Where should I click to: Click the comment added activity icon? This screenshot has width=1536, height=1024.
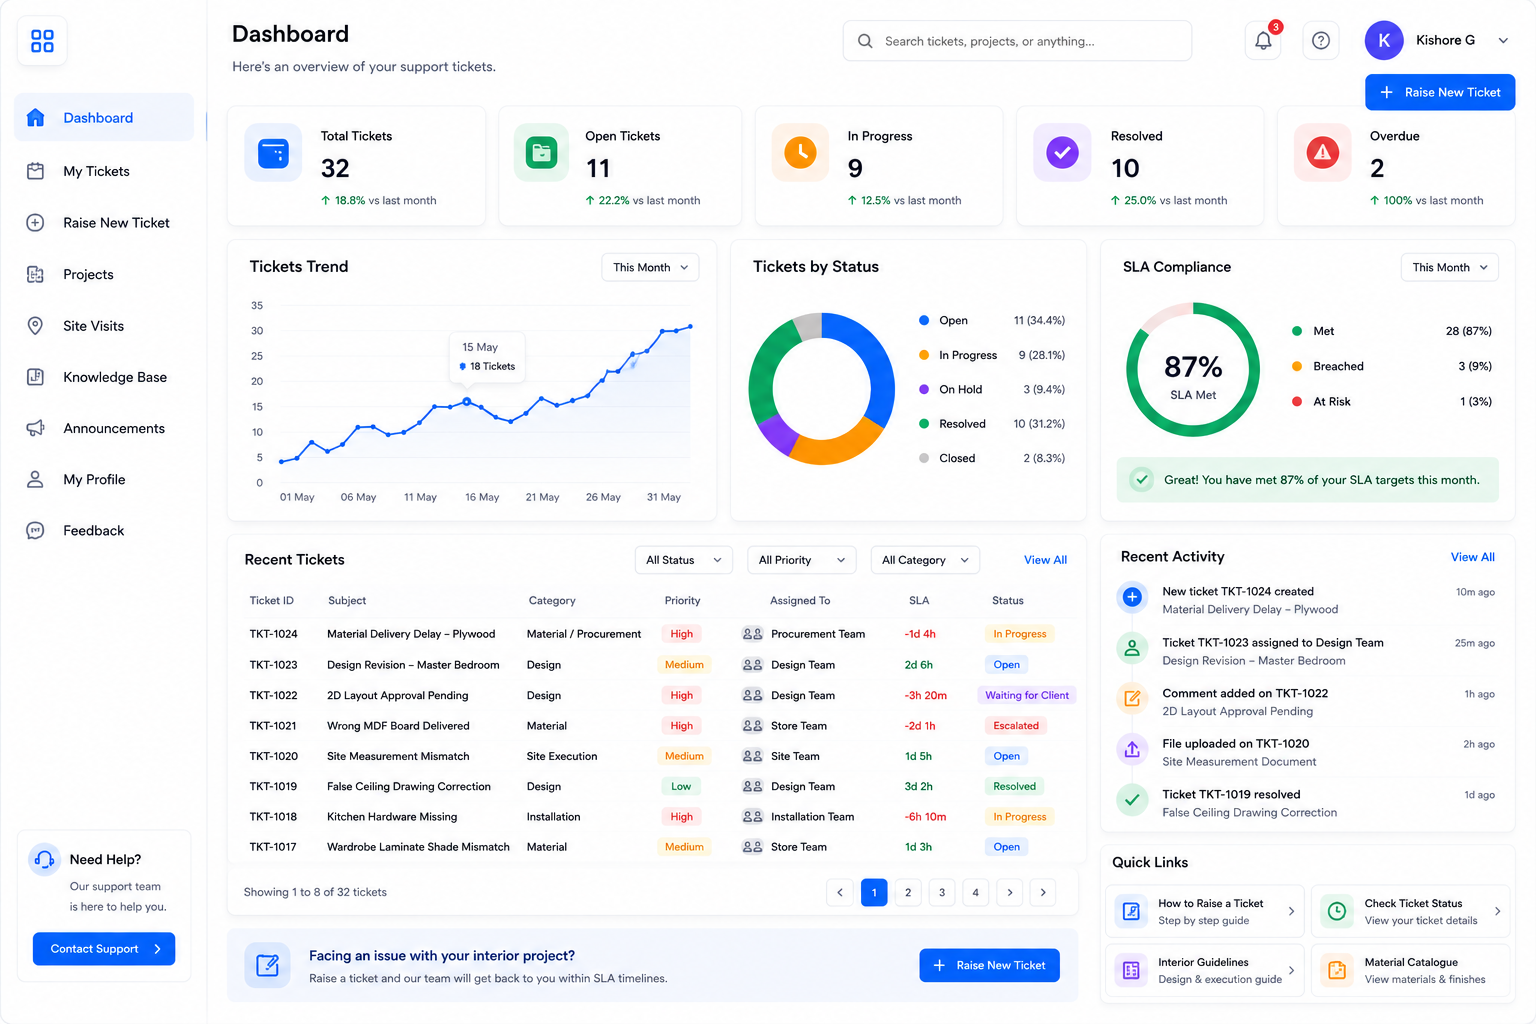[1132, 699]
